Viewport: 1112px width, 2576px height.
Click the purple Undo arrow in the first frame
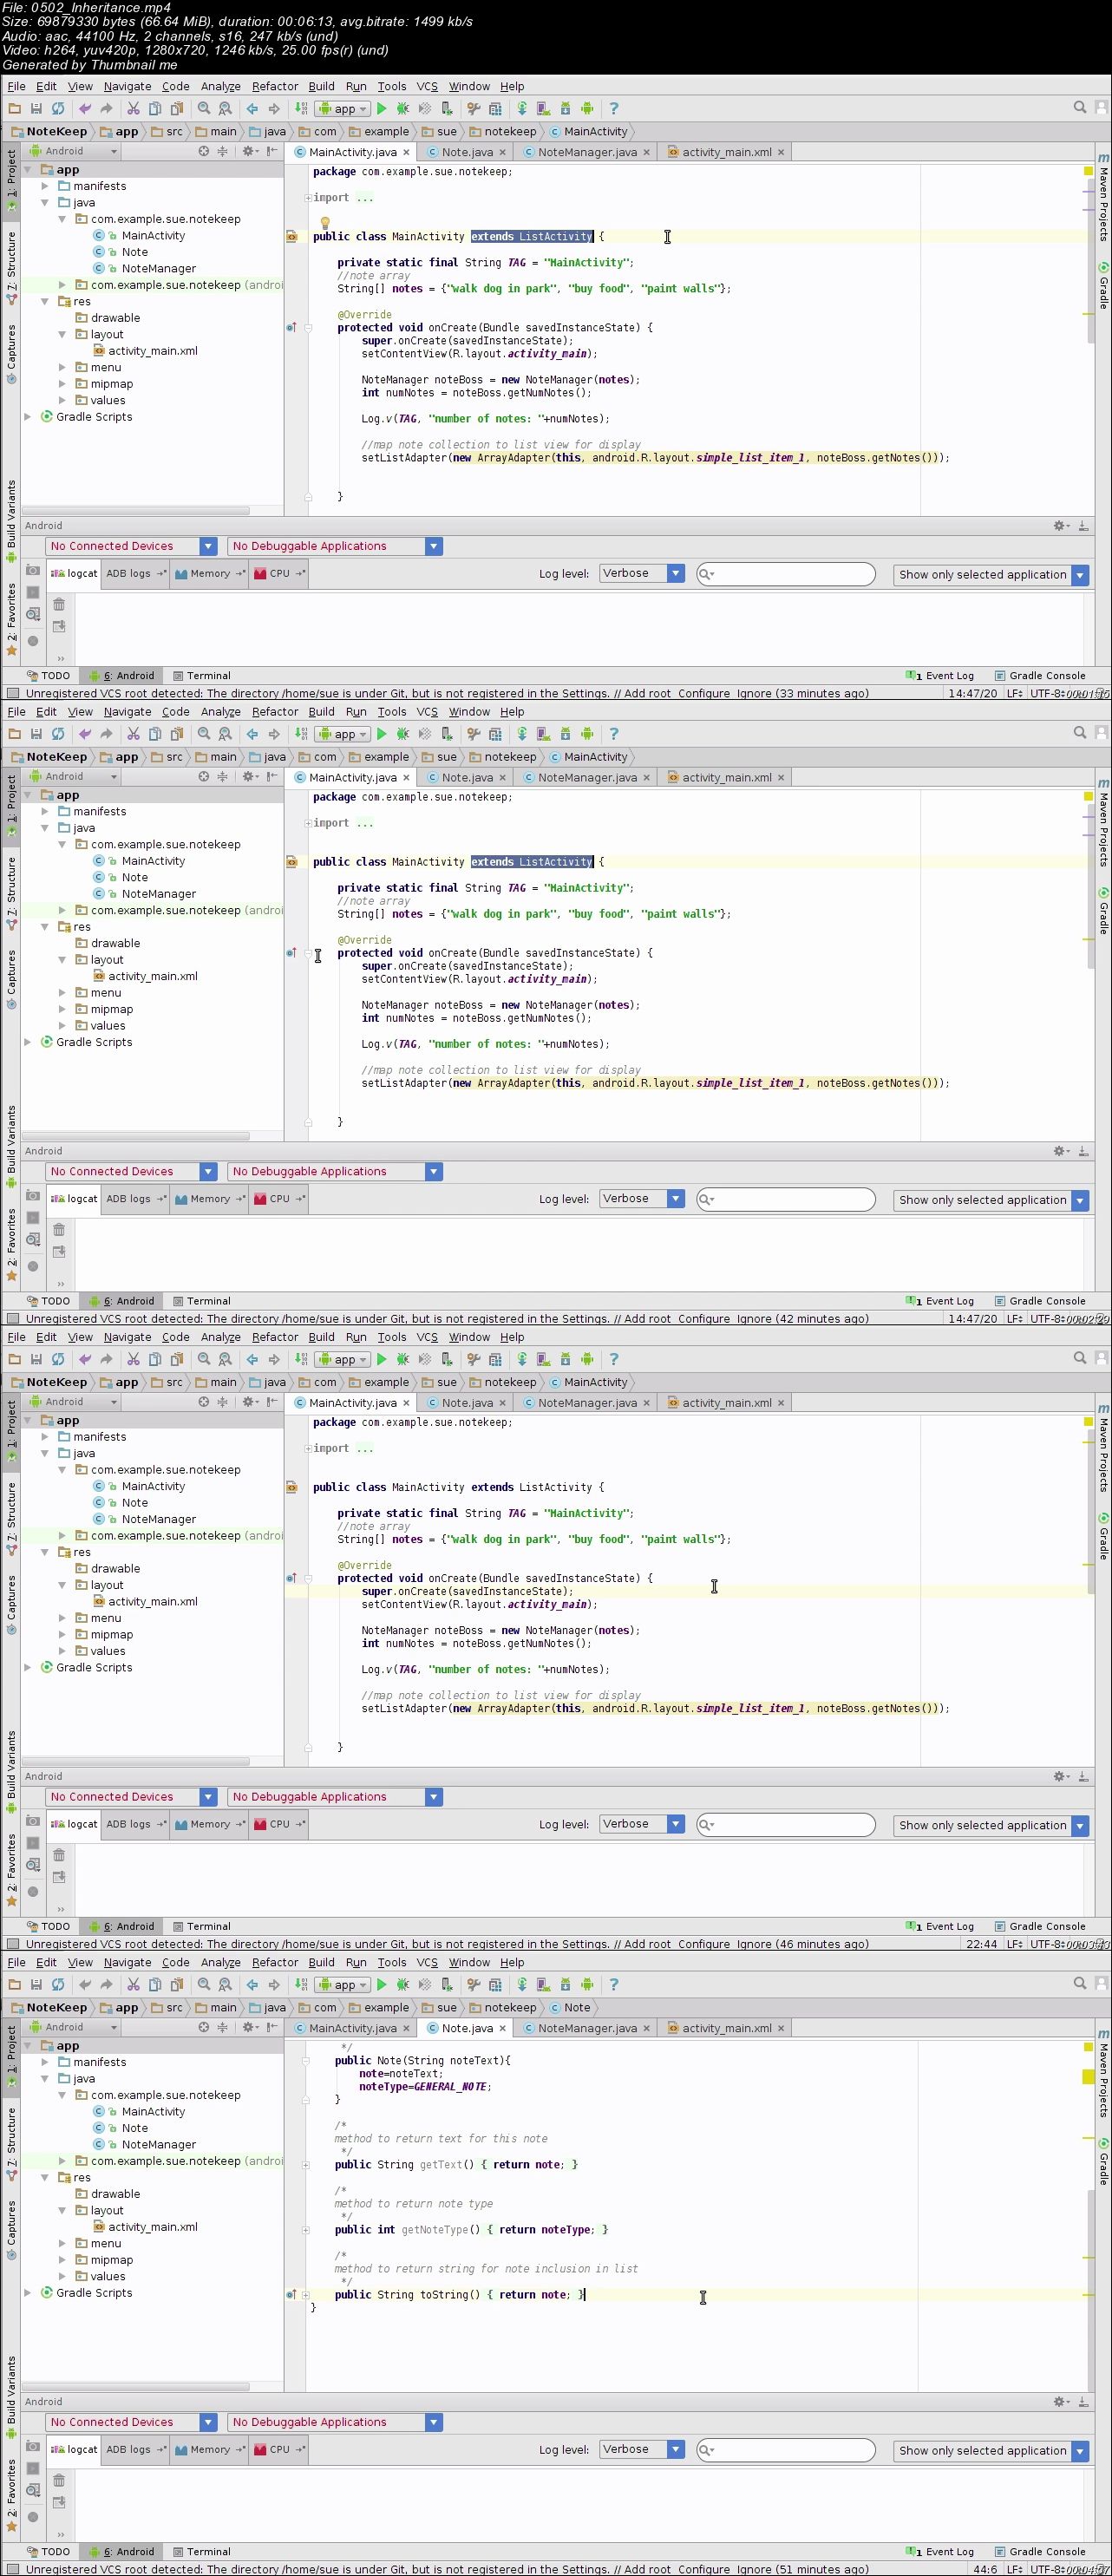click(x=85, y=108)
